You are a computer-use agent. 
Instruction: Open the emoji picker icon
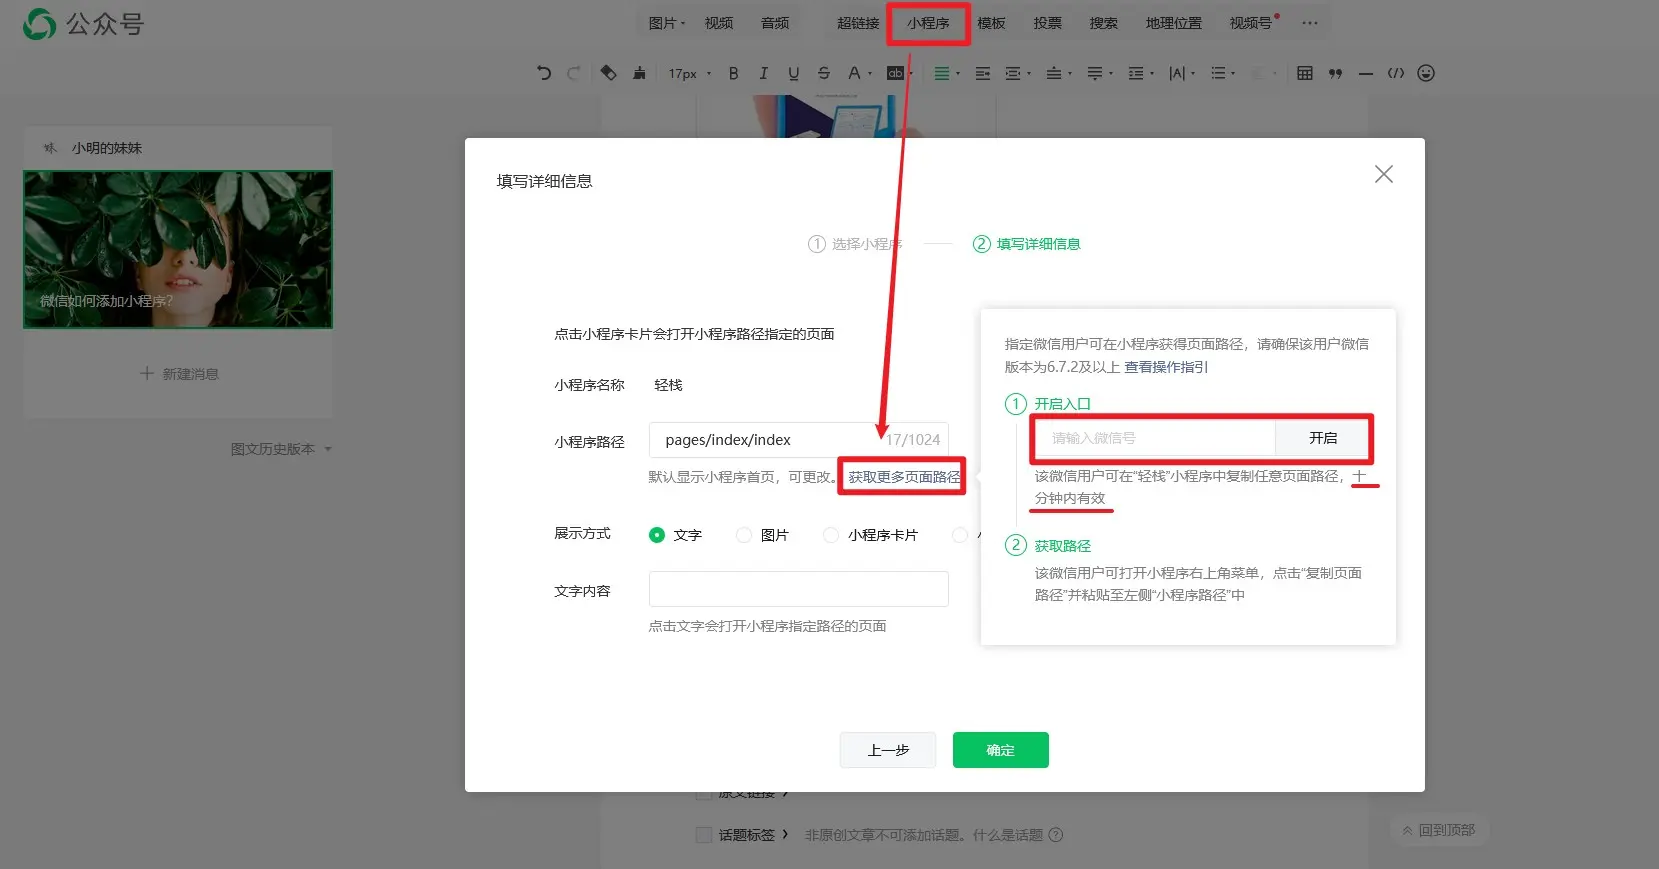[1426, 73]
